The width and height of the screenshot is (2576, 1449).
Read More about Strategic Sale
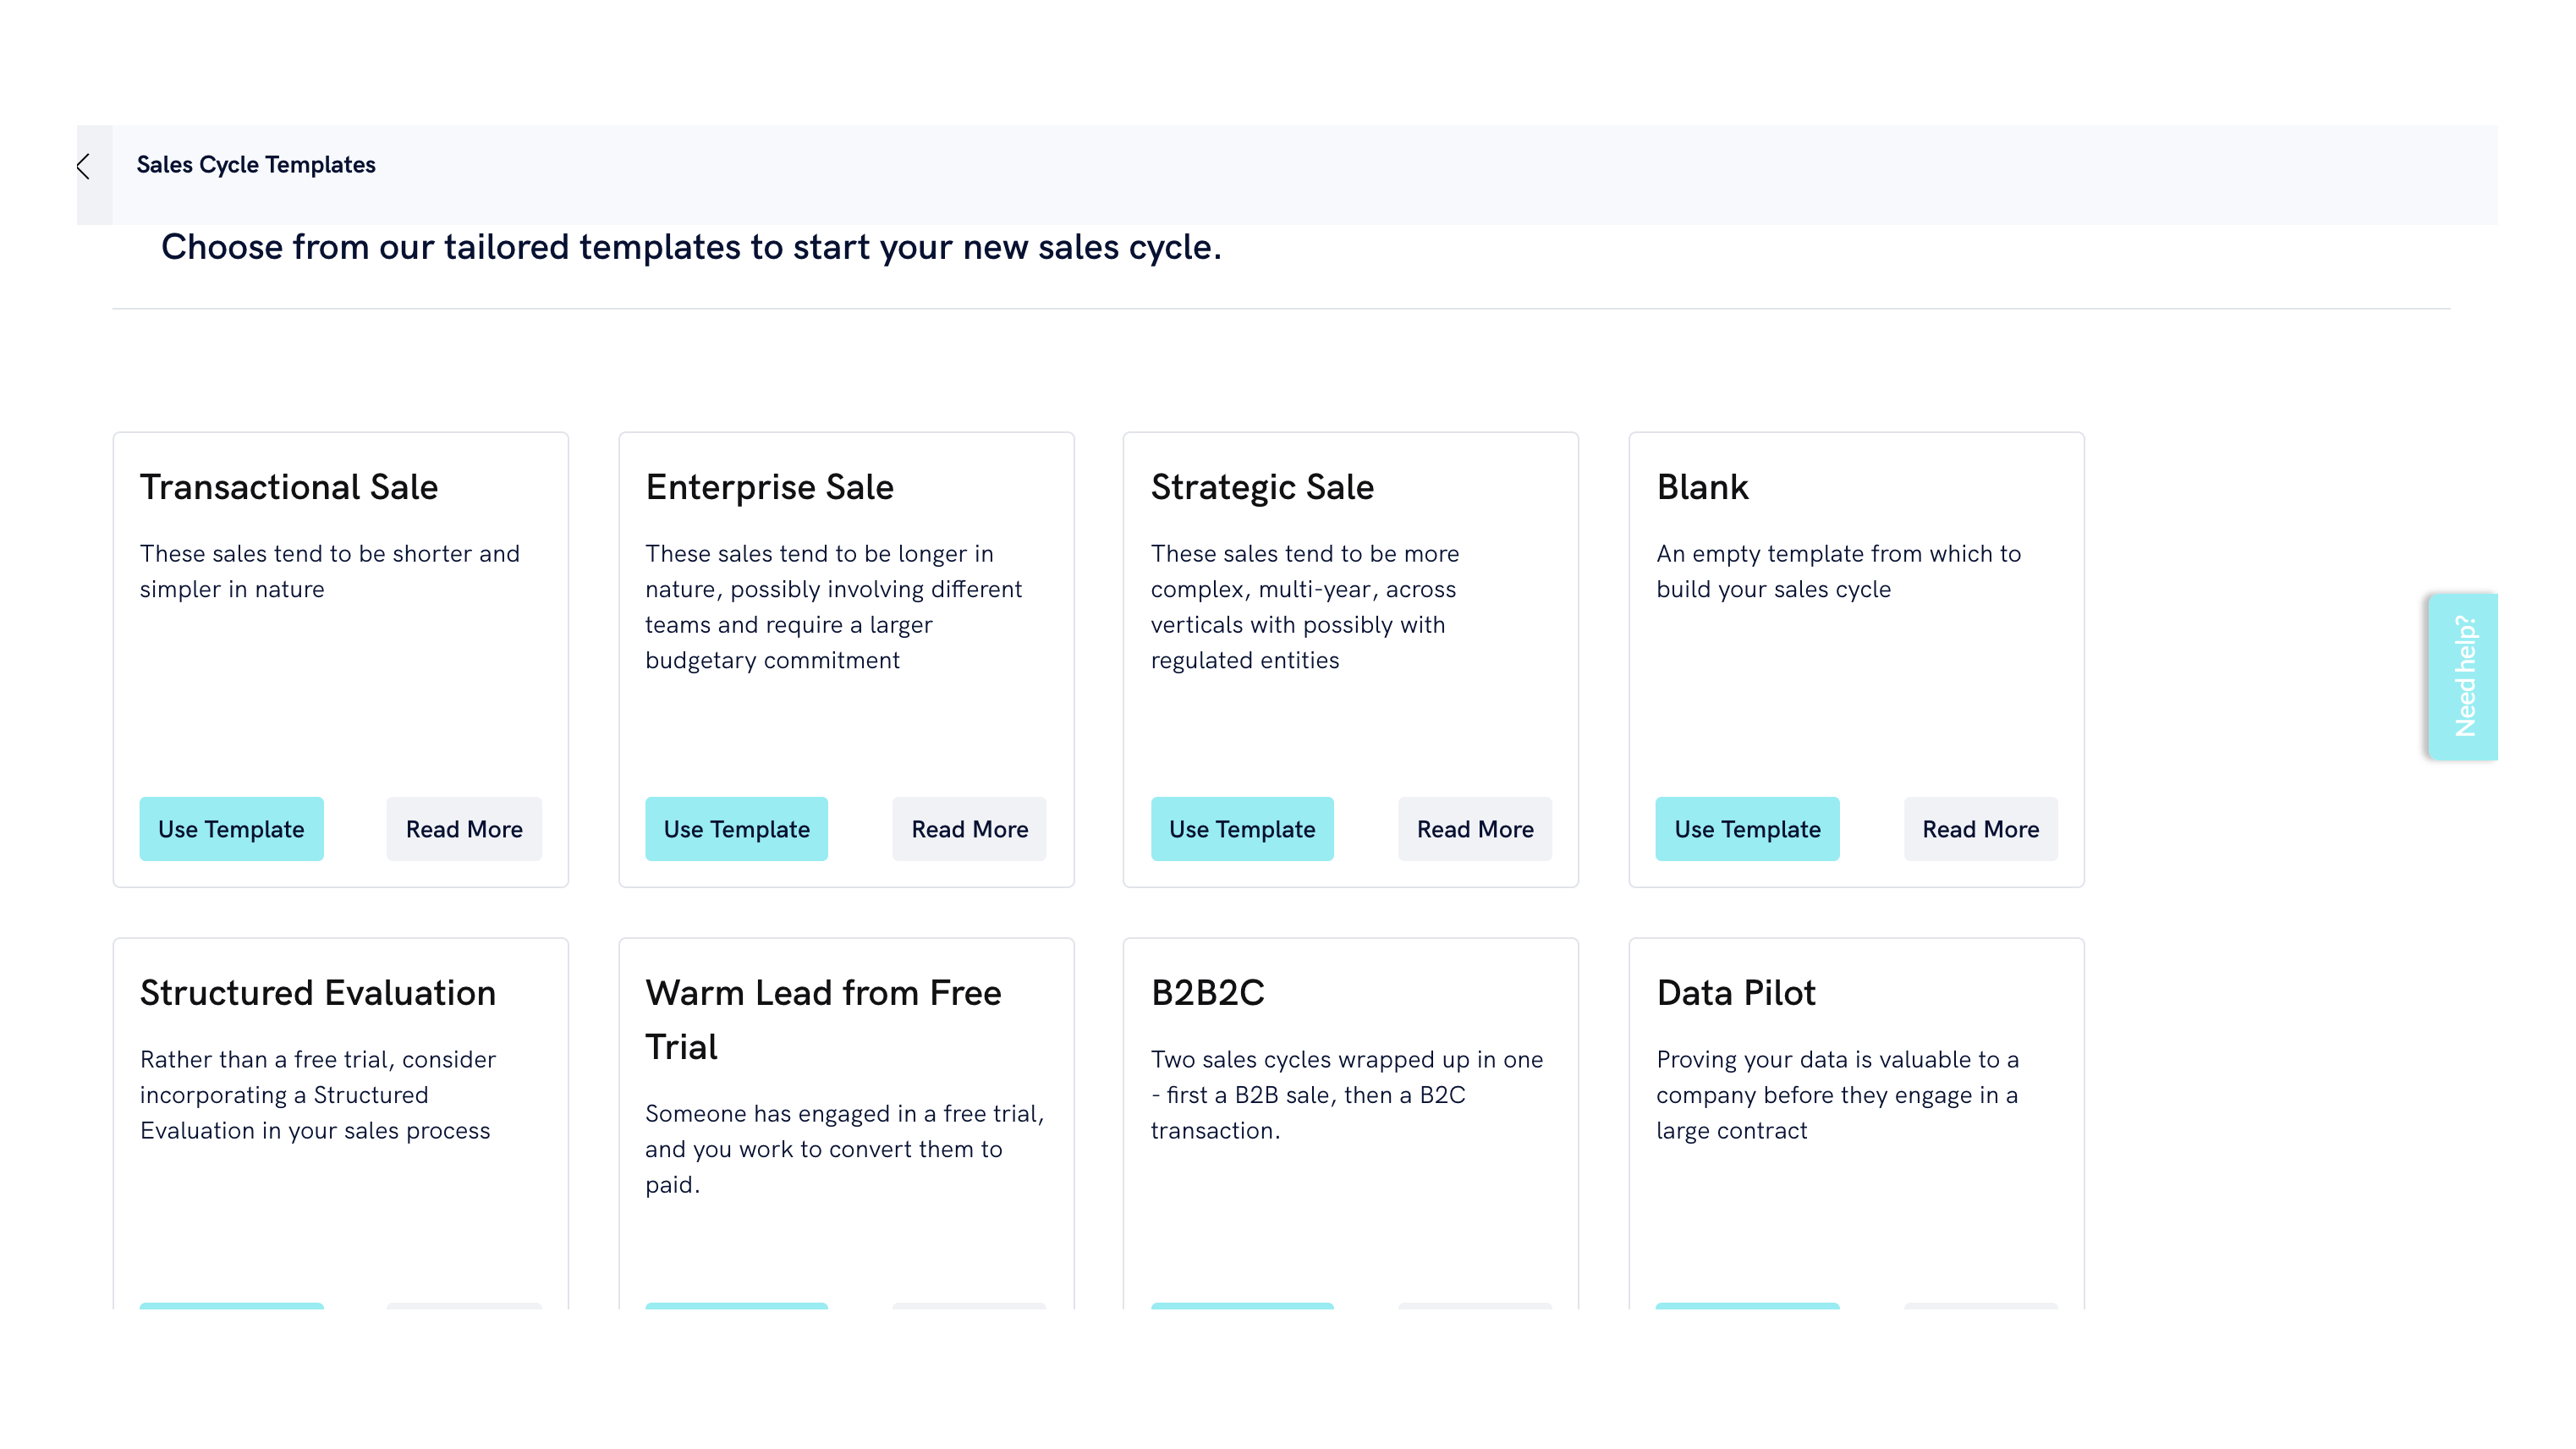click(1474, 828)
